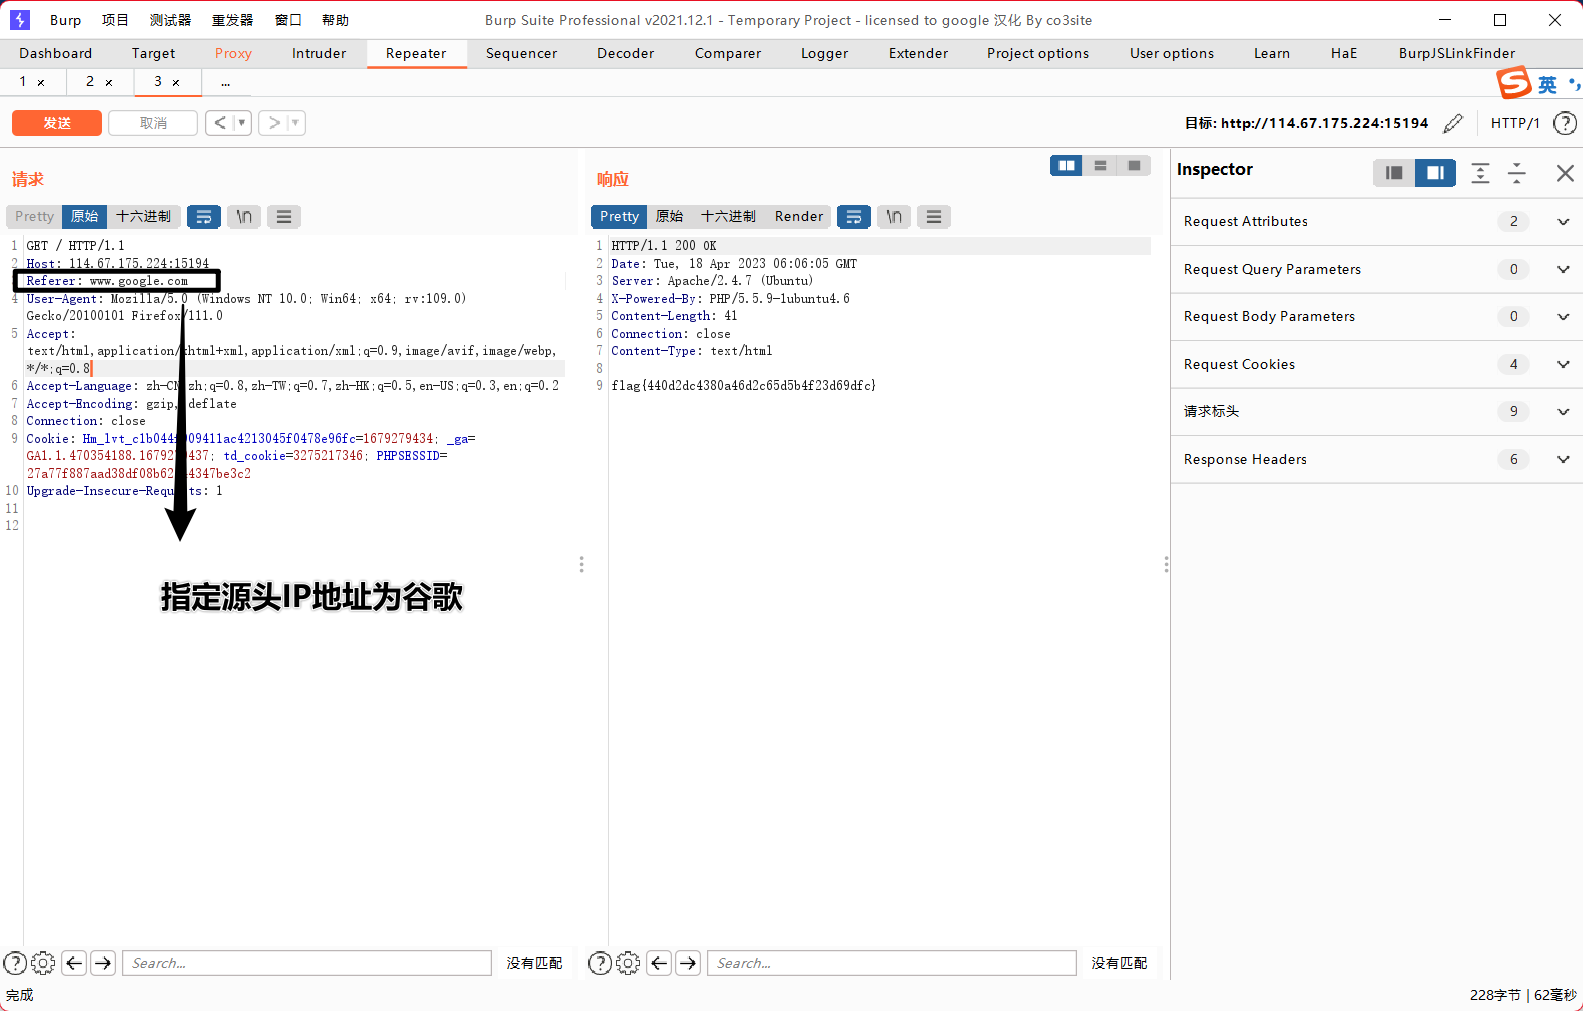1583x1011 pixels.
Task: Select 十六进制 hex view in request panel
Action: click(143, 217)
